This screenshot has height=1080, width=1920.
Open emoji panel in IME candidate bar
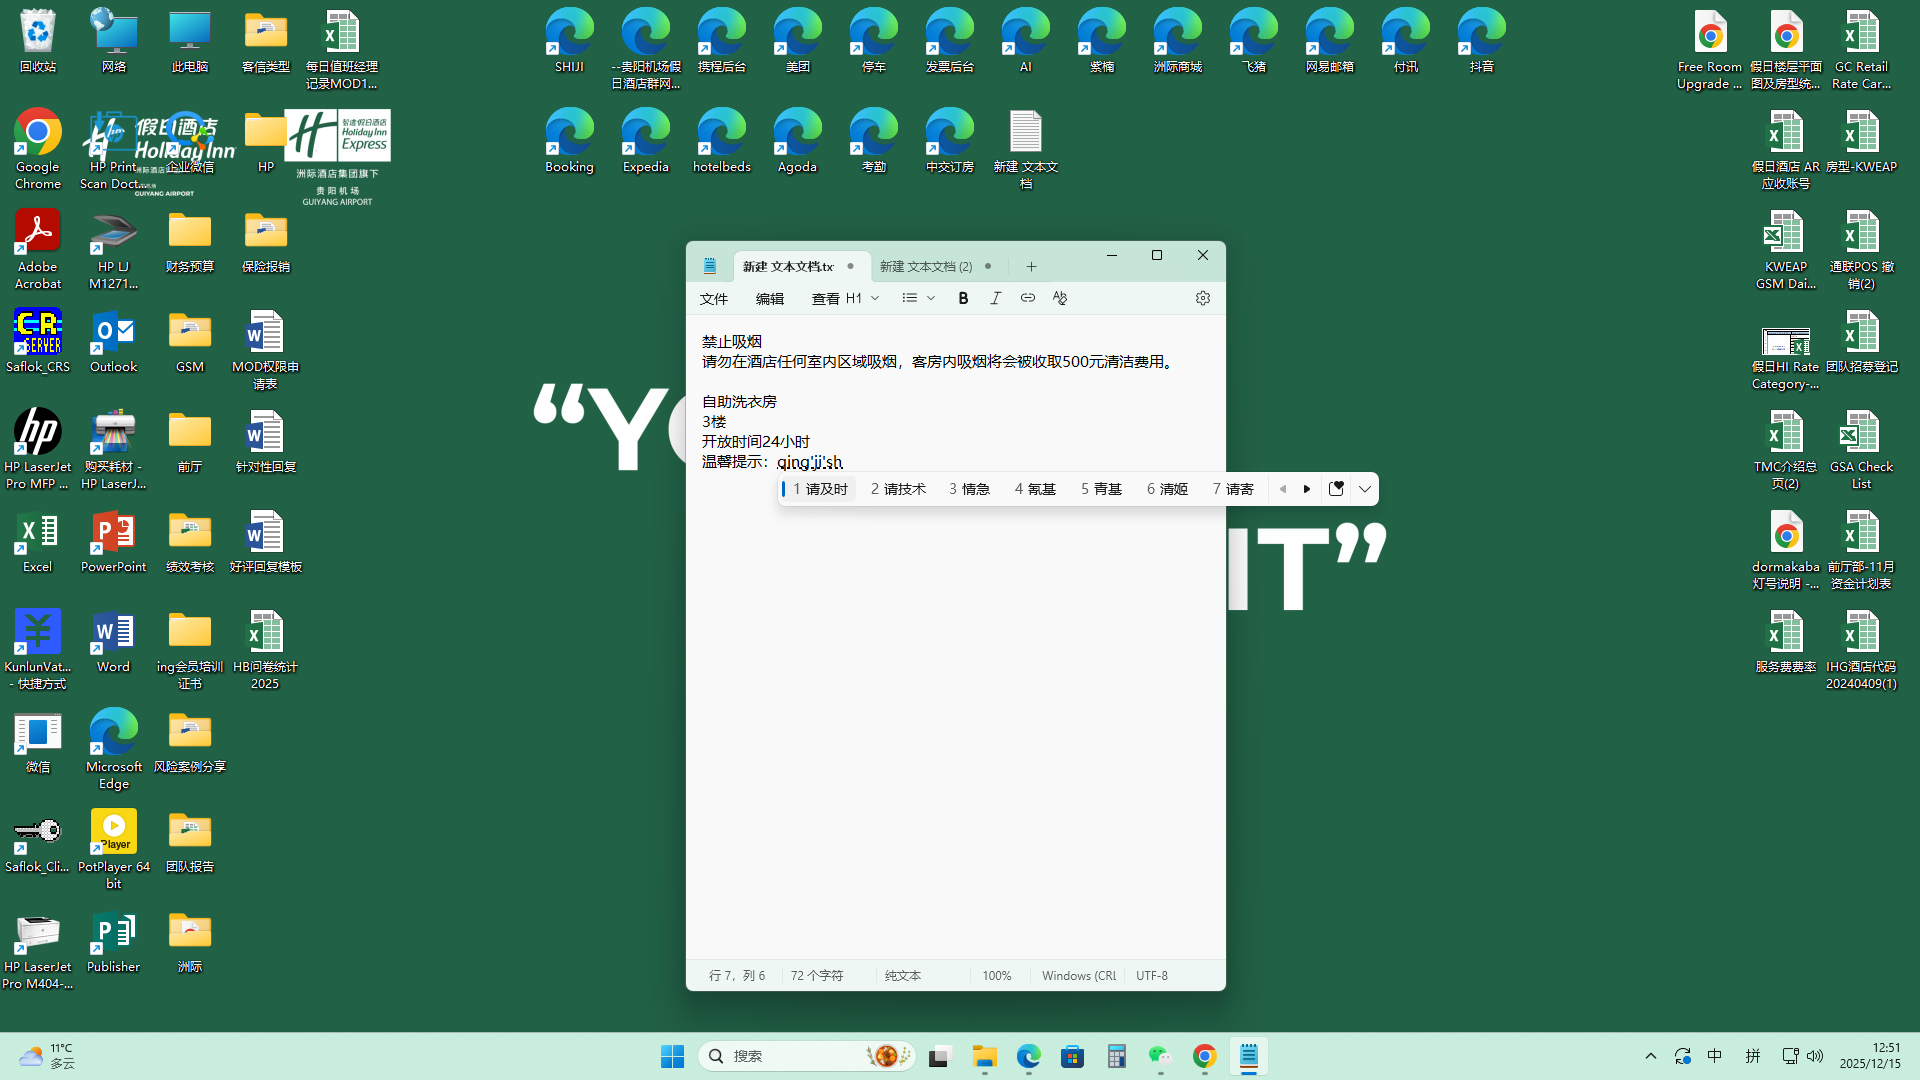pyautogui.click(x=1336, y=489)
